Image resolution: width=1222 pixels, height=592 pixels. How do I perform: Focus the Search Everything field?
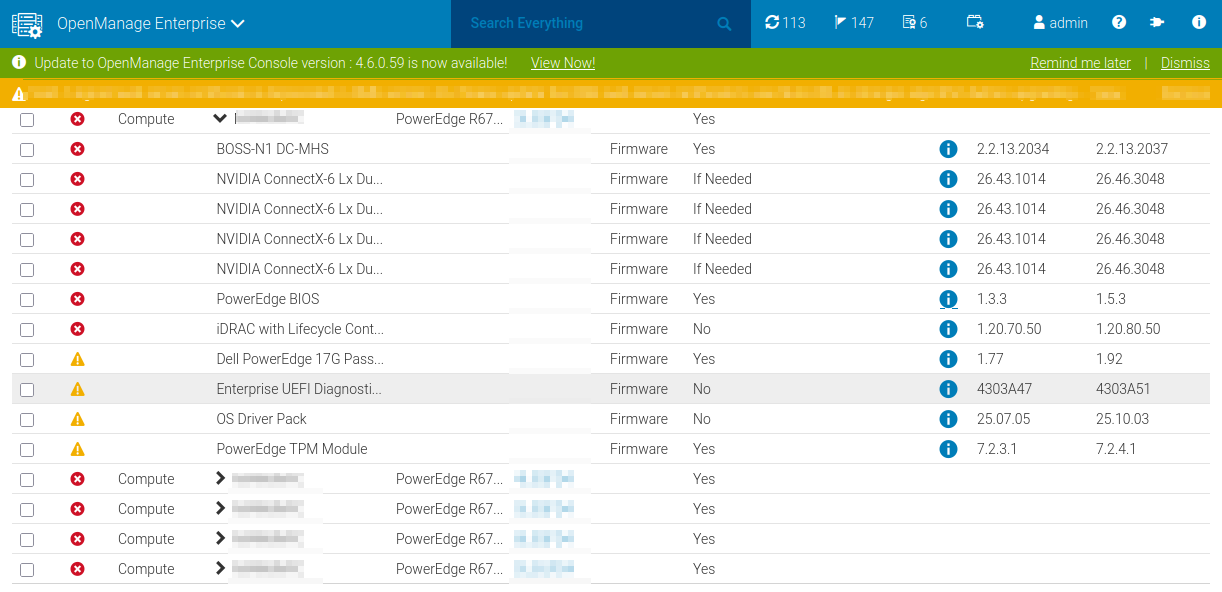[x=590, y=23]
